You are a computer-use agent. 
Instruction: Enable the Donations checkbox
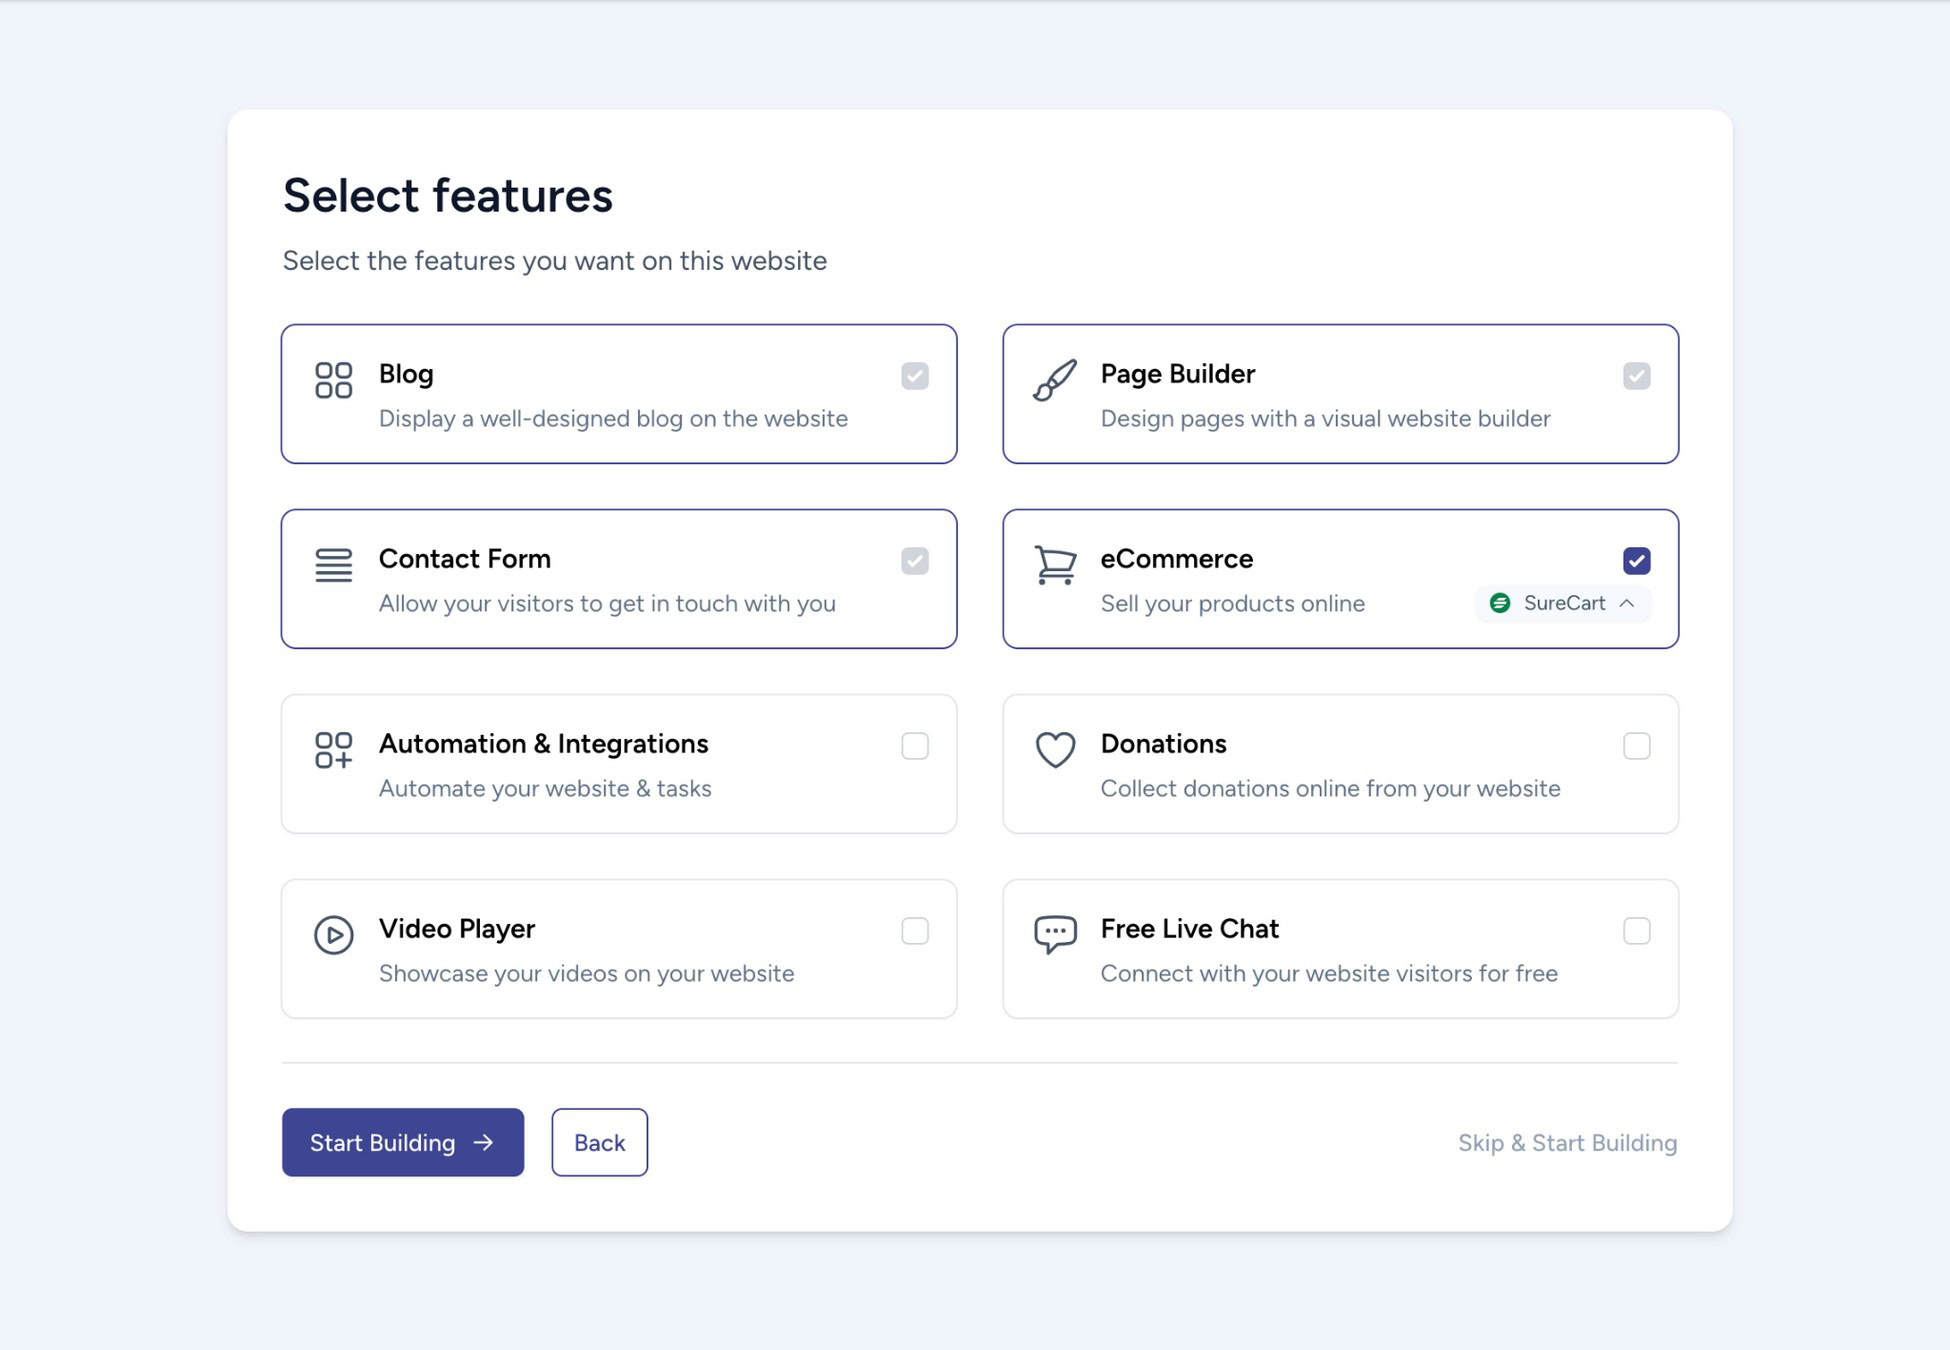1637,745
